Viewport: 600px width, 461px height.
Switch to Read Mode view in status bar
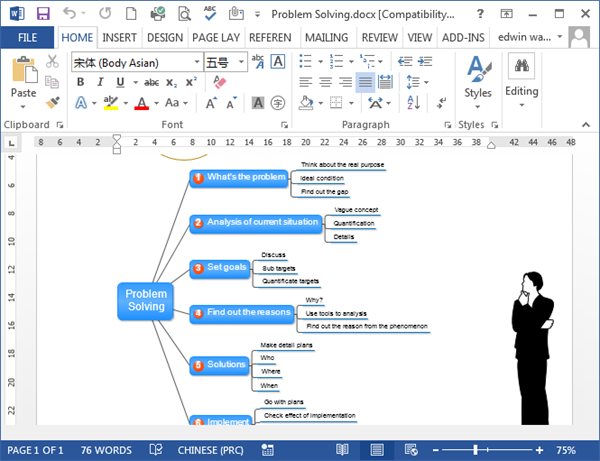pos(343,450)
